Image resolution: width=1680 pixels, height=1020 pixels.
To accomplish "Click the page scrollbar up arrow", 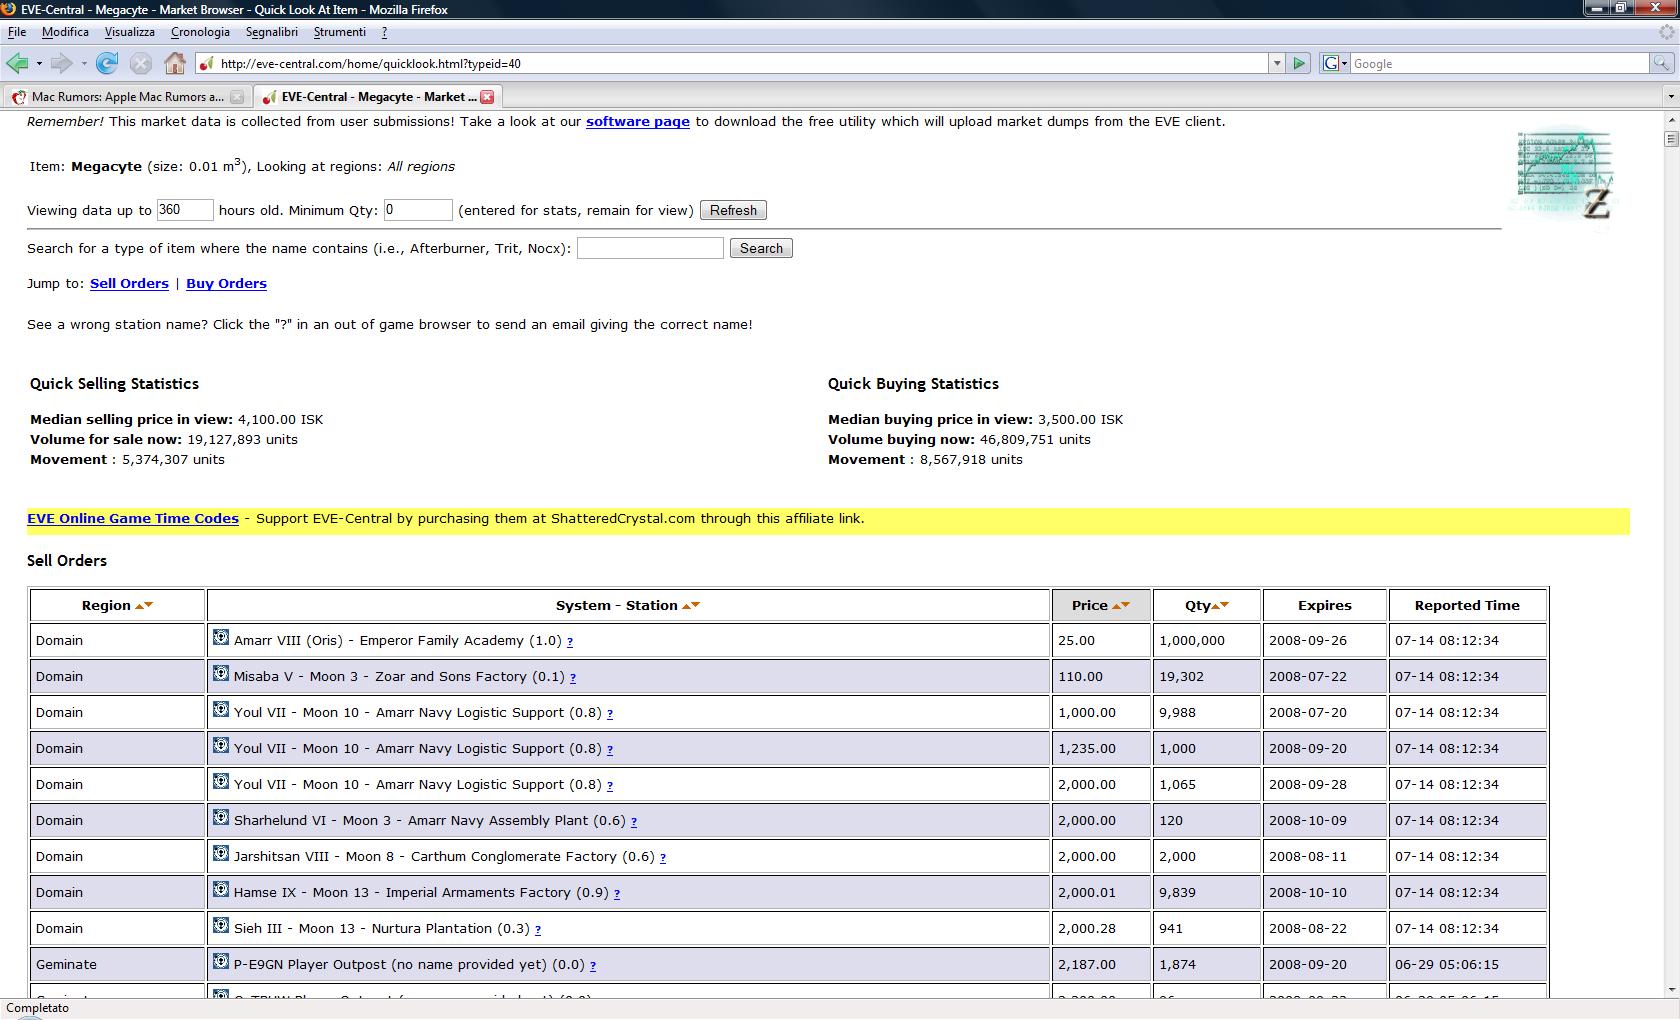I will click(x=1671, y=120).
